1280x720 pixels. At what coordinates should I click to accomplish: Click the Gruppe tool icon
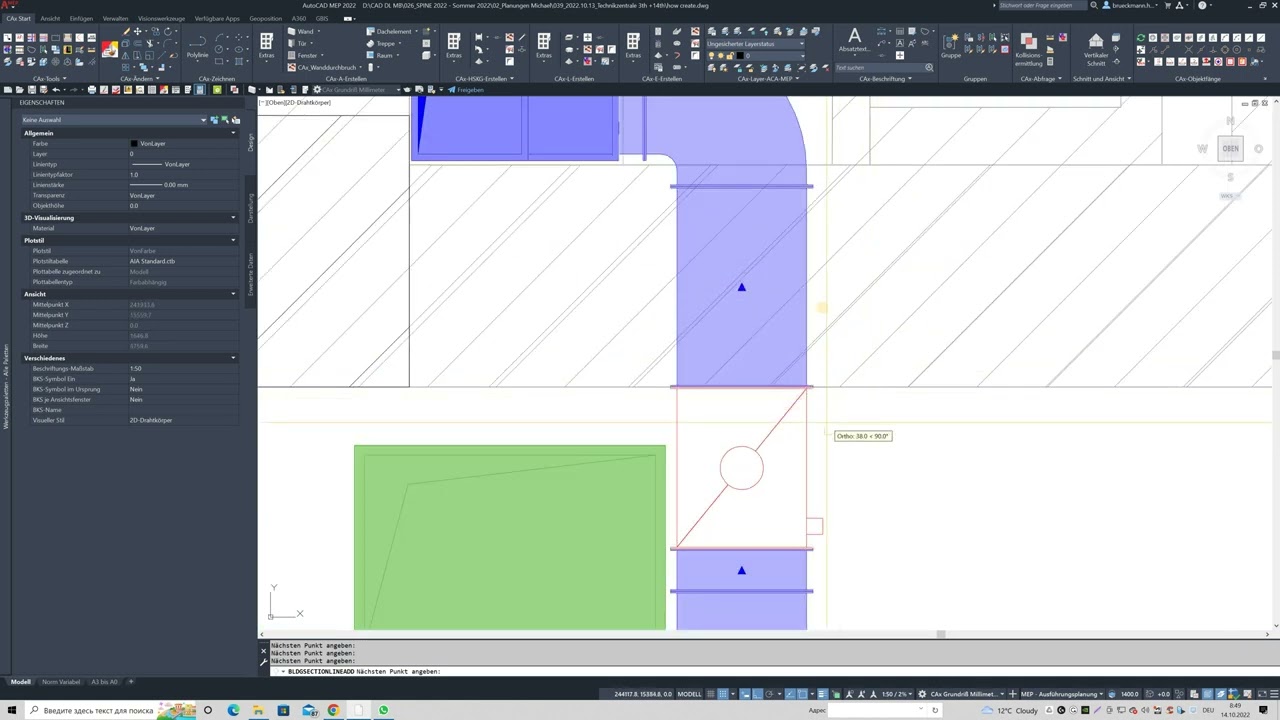pos(951,45)
